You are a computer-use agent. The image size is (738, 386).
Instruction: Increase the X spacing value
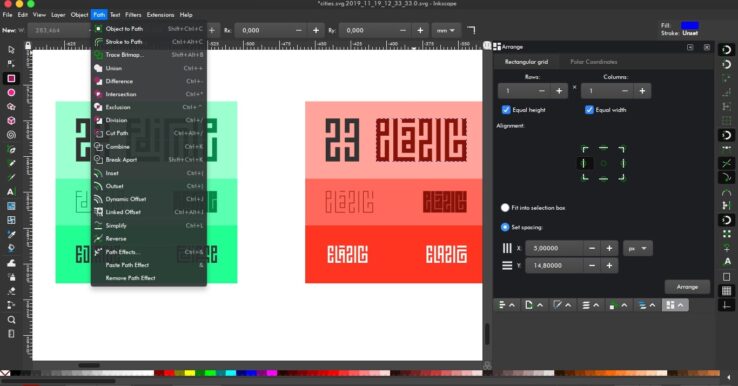[x=609, y=248]
